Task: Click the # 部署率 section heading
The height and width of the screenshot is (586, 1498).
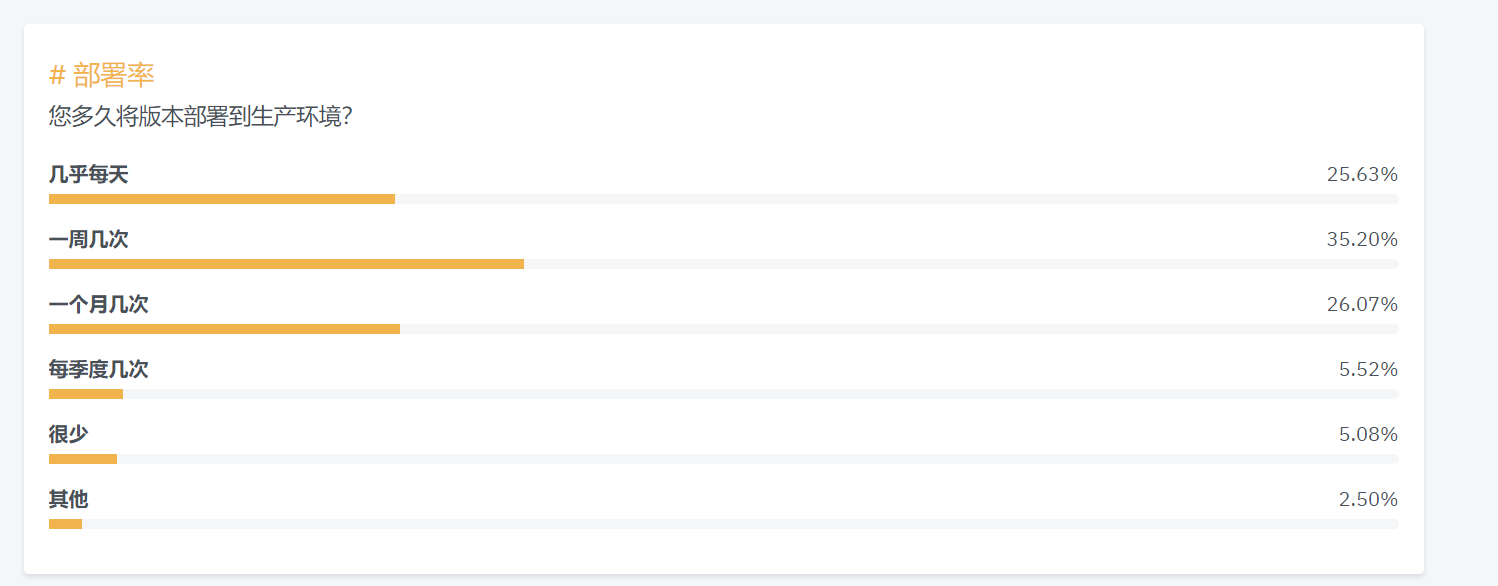Action: [102, 75]
